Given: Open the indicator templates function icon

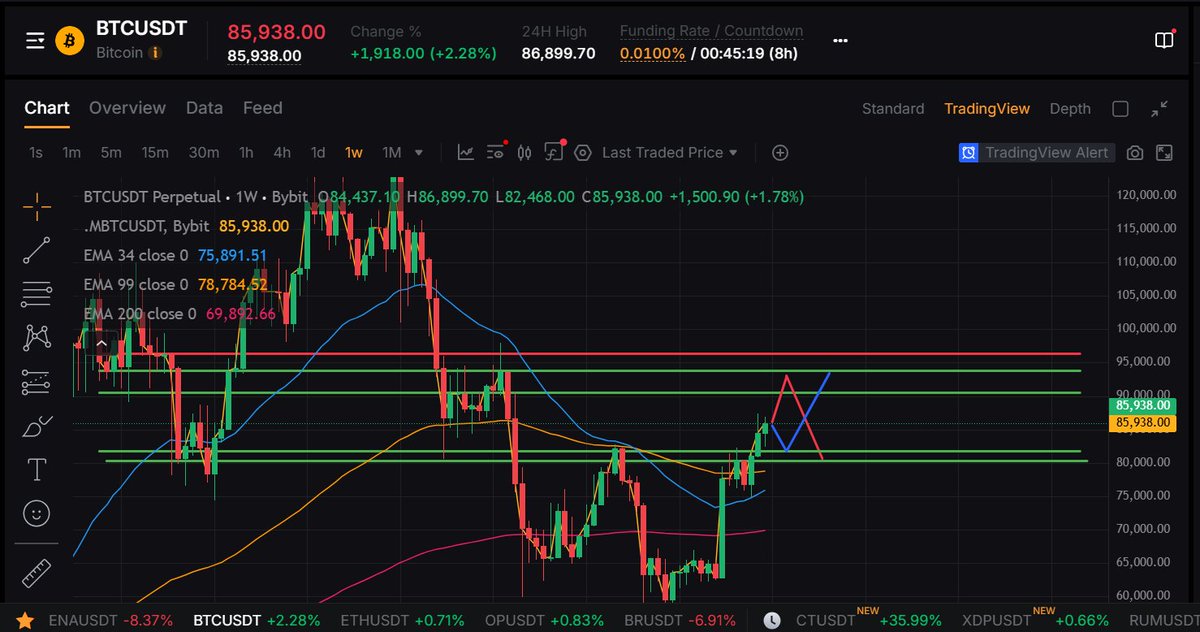Looking at the screenshot, I should click(x=555, y=152).
